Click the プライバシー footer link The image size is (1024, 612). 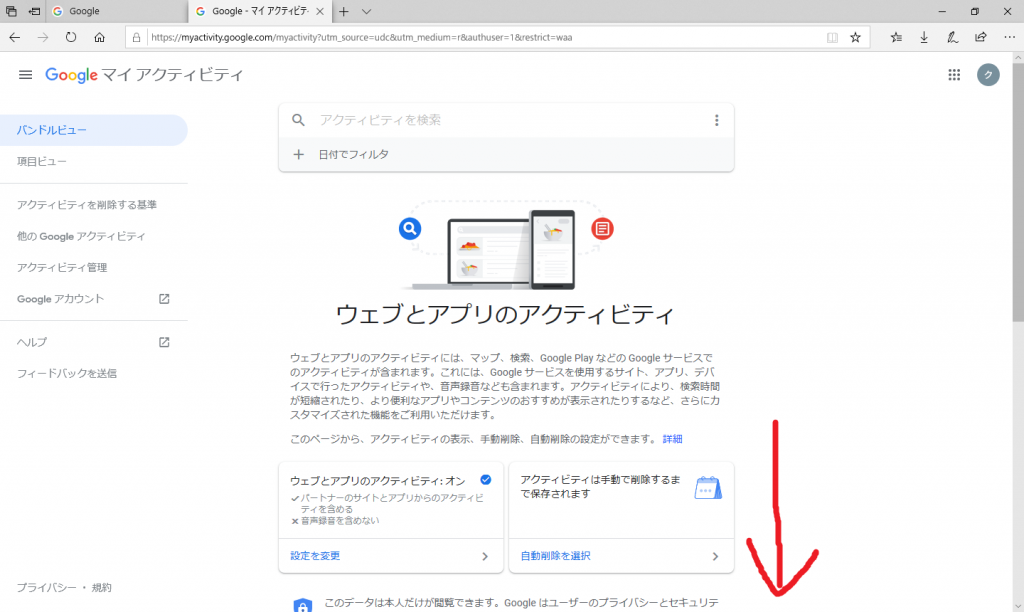[x=46, y=588]
